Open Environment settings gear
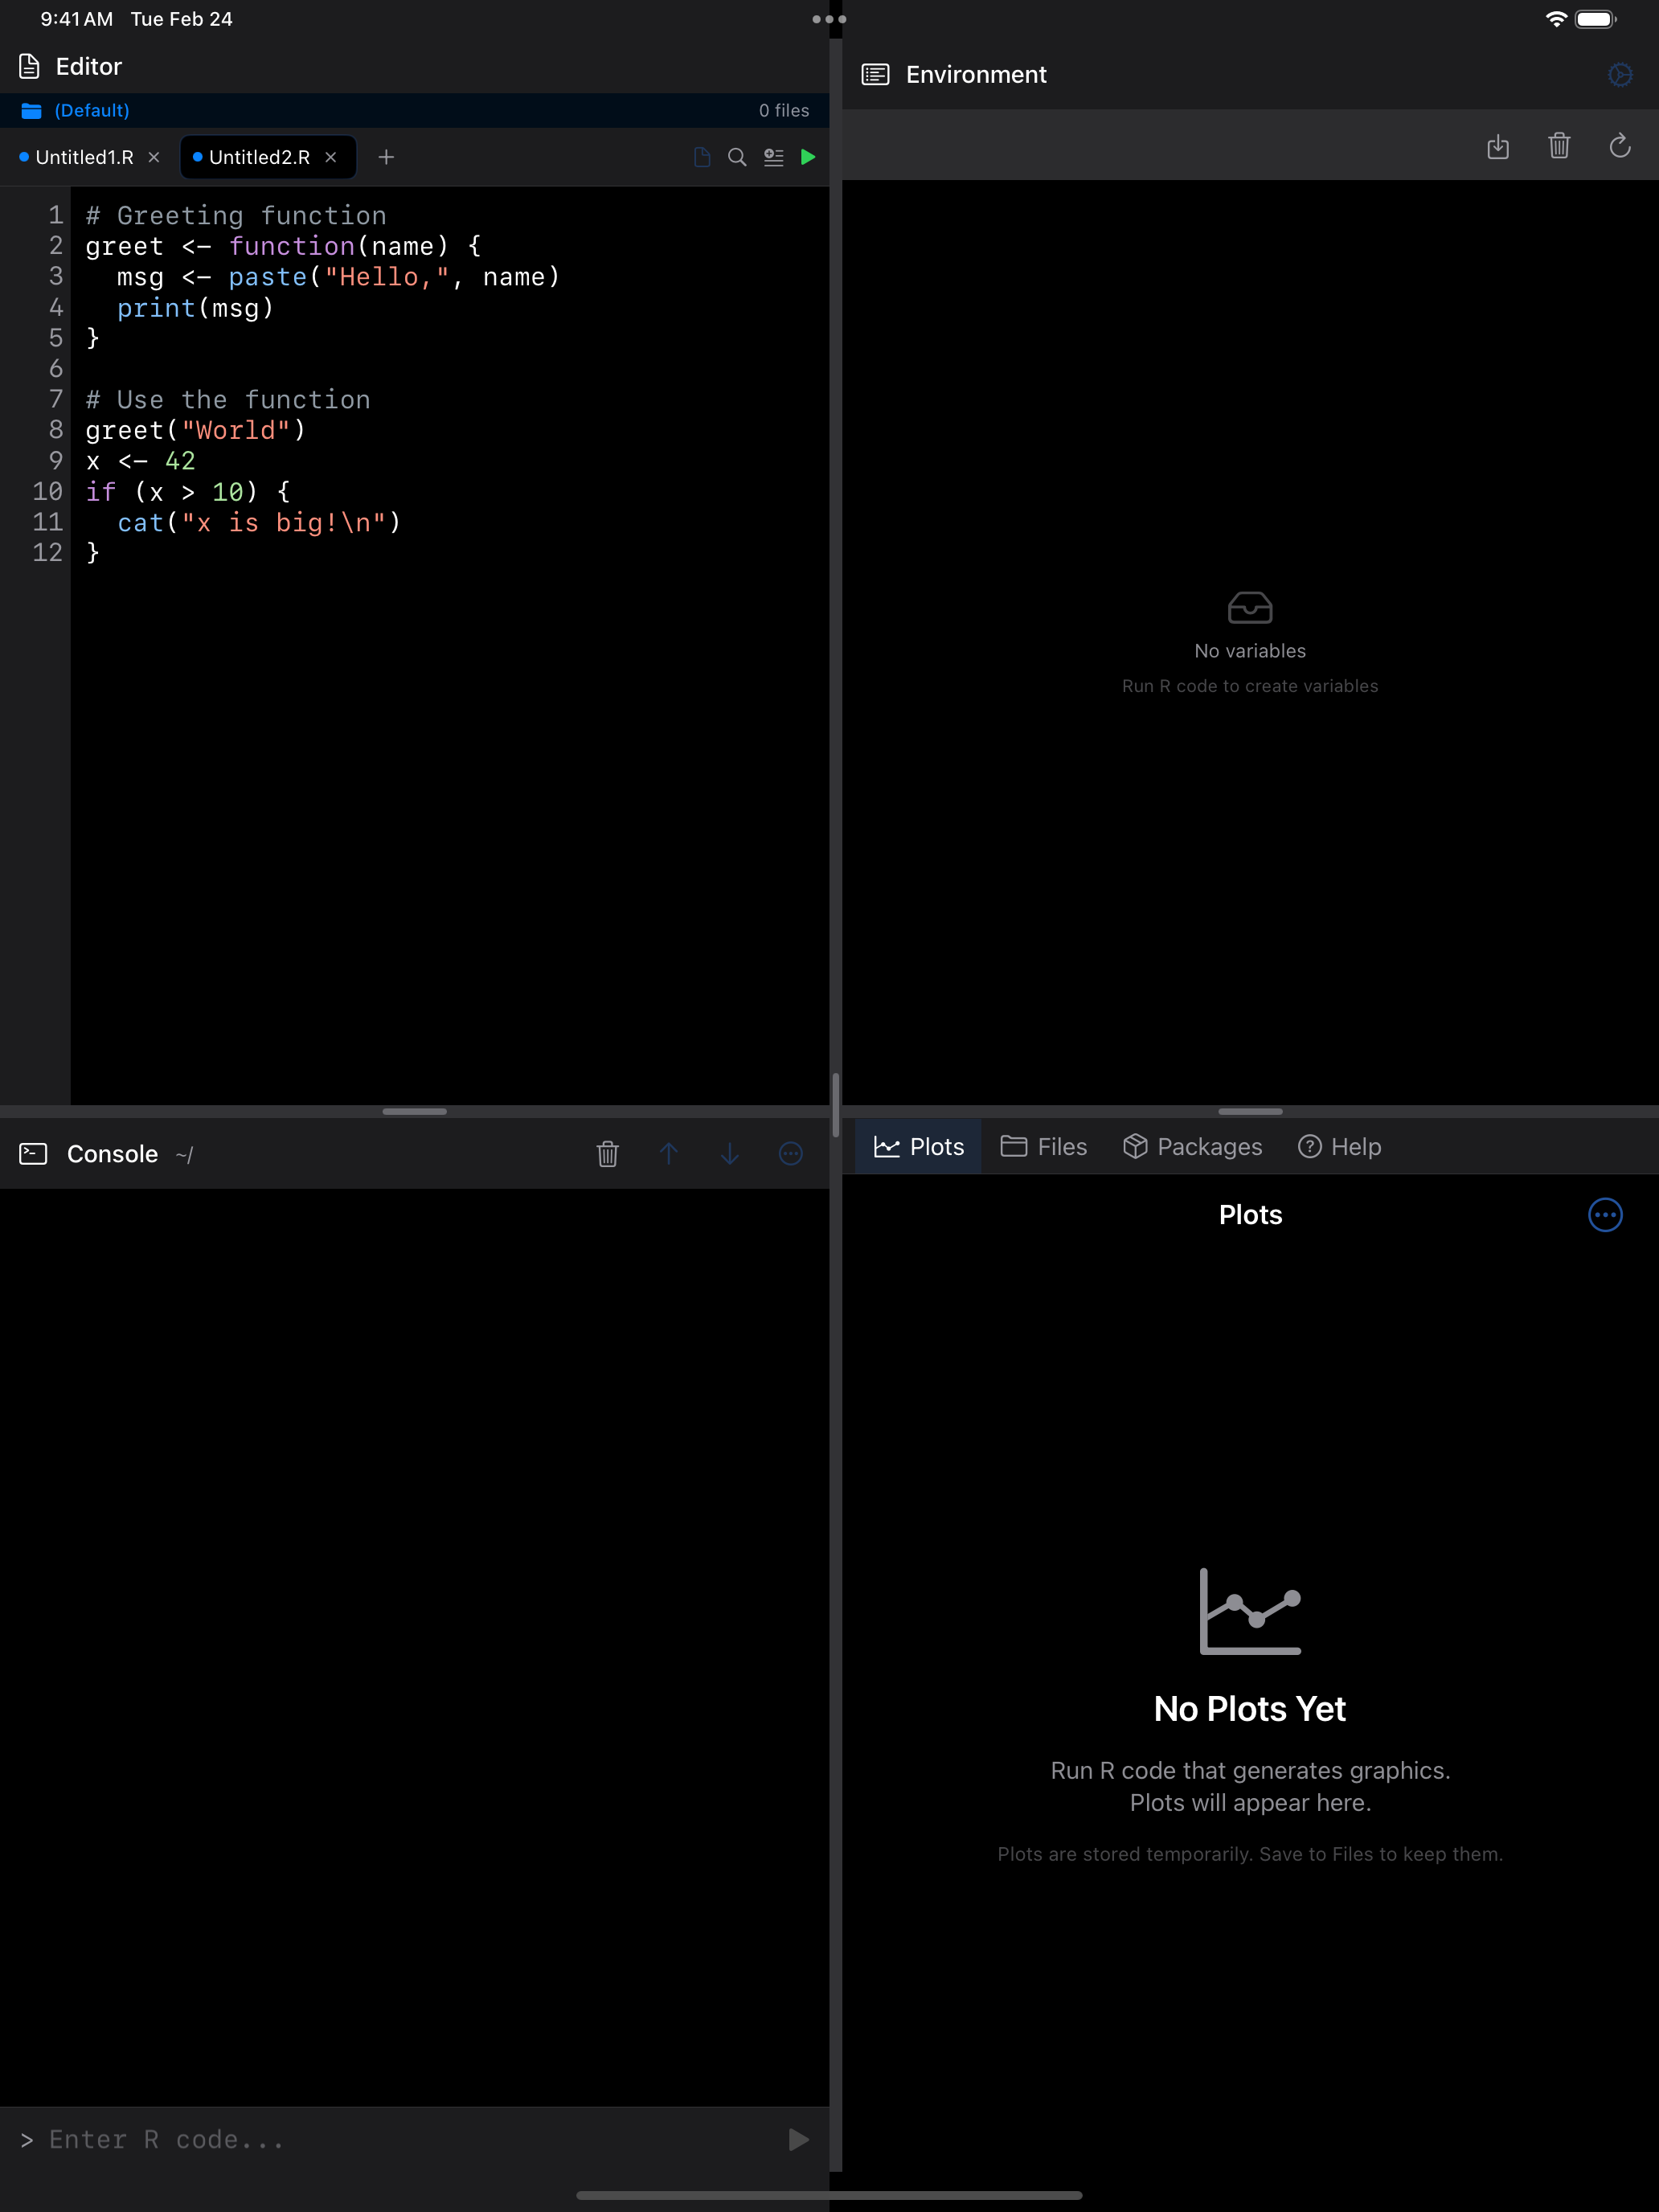The image size is (1659, 2212). click(1620, 74)
